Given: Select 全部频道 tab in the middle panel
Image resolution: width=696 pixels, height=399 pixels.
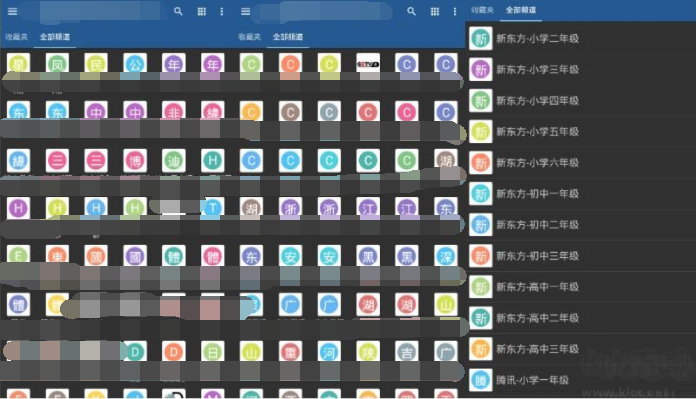Looking at the screenshot, I should pyautogui.click(x=288, y=37).
